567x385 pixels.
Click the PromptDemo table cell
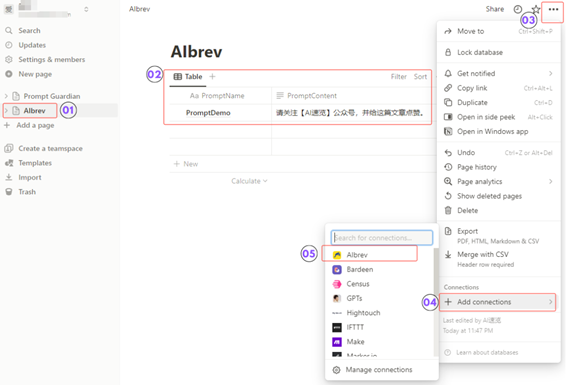coord(220,113)
